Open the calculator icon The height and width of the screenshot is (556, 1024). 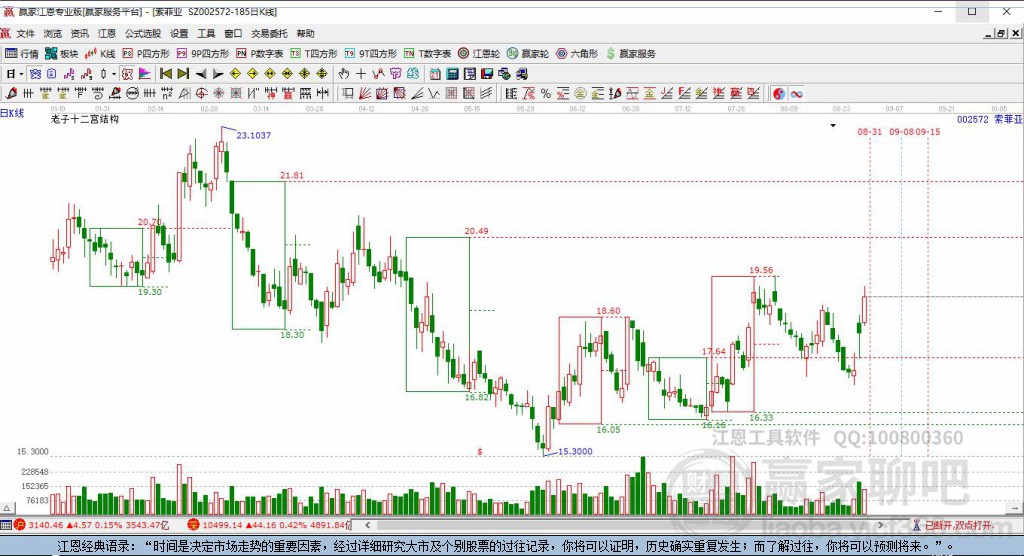click(452, 74)
